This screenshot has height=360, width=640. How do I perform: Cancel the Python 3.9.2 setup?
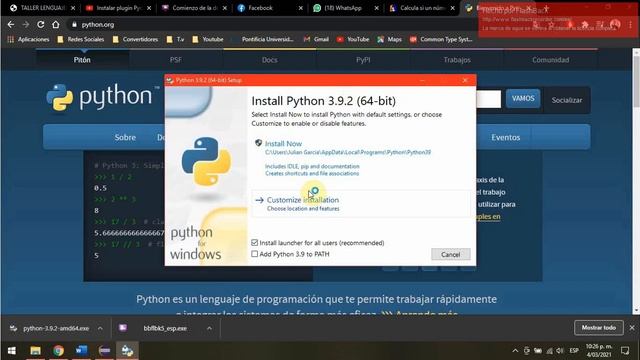click(451, 254)
